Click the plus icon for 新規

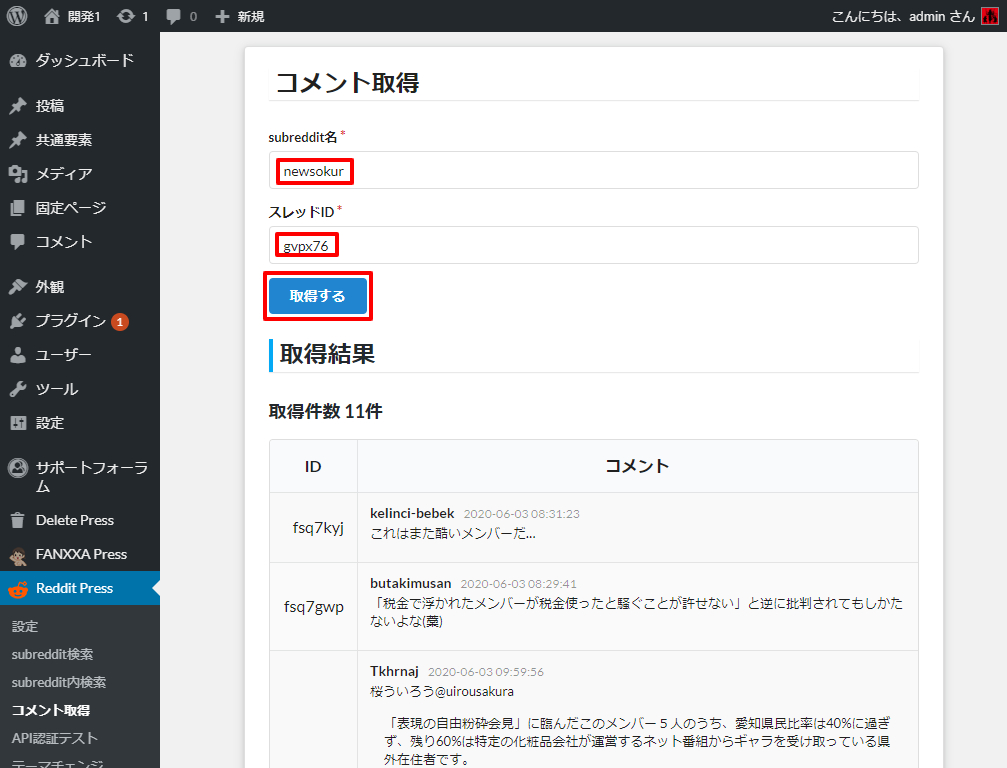pyautogui.click(x=222, y=16)
